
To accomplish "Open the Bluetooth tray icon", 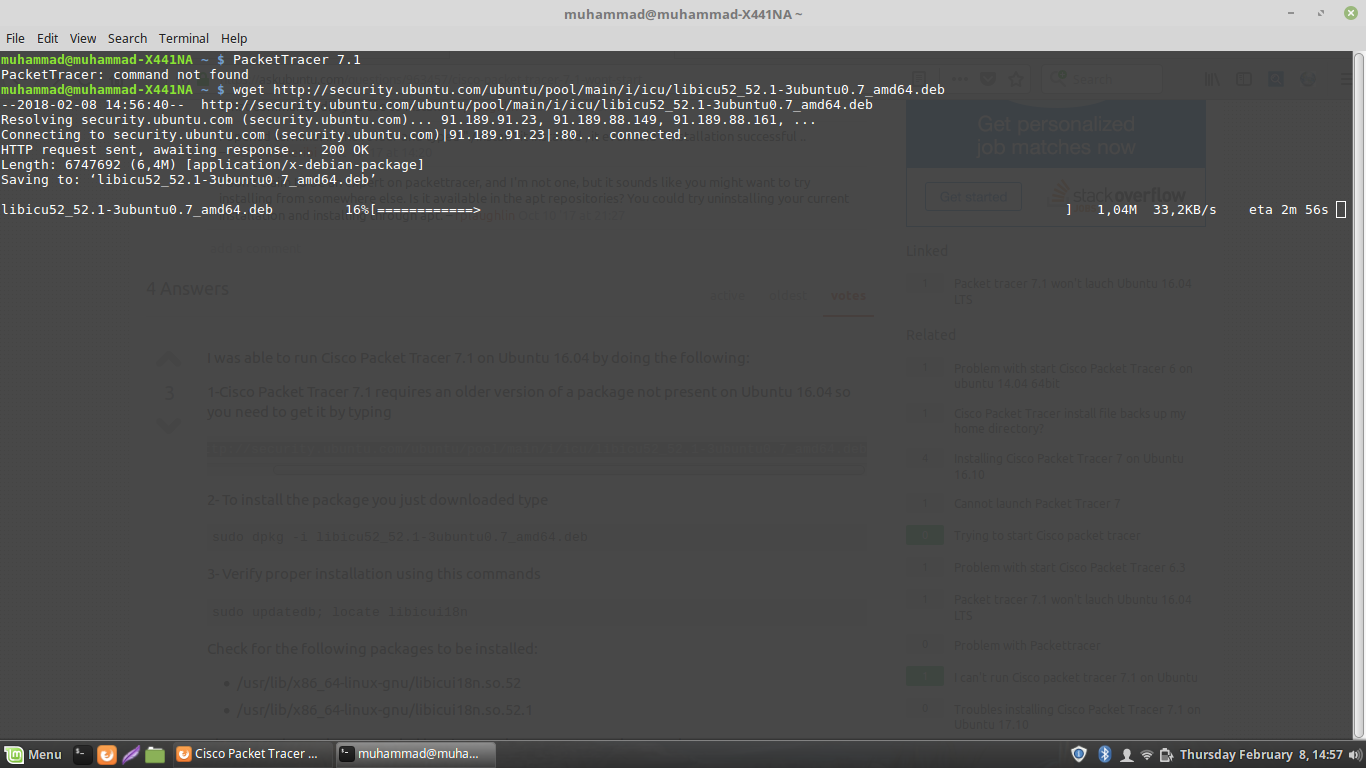I will point(1105,754).
